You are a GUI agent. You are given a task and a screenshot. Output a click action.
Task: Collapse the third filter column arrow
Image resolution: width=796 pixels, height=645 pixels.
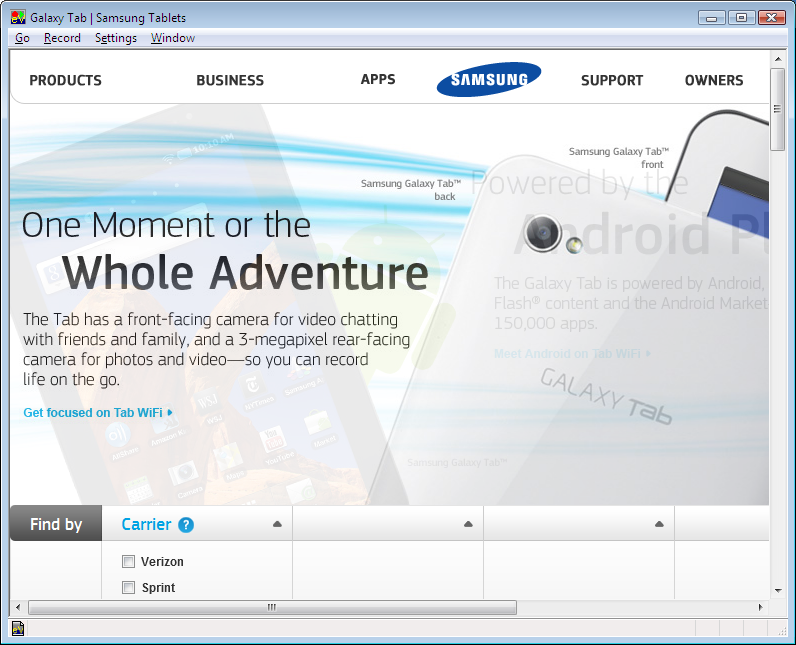coord(659,524)
